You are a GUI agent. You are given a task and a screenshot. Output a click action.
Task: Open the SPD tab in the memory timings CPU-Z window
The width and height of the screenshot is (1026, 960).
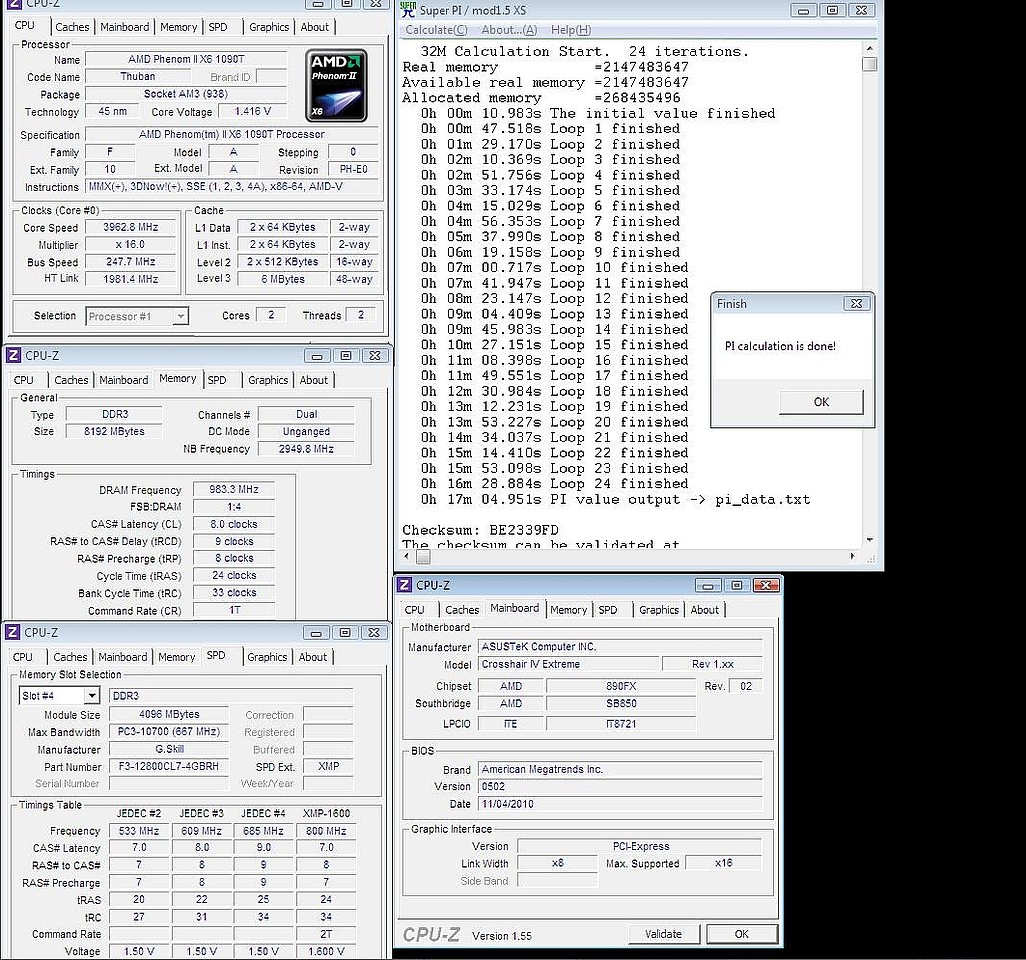pyautogui.click(x=217, y=380)
